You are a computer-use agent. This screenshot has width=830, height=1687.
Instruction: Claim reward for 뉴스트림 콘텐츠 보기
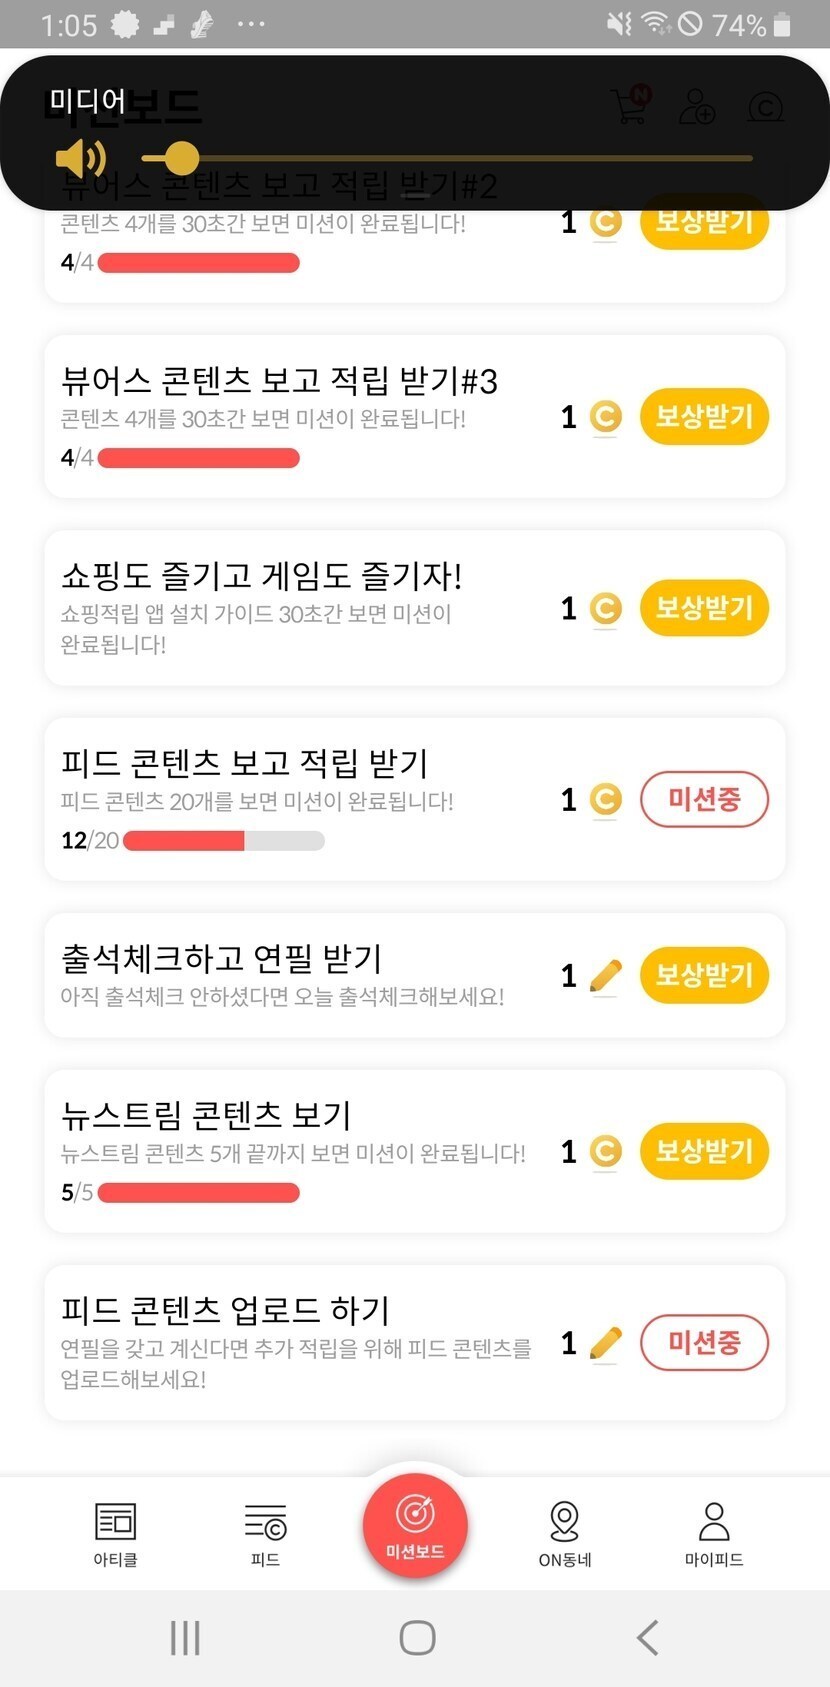click(x=704, y=1151)
